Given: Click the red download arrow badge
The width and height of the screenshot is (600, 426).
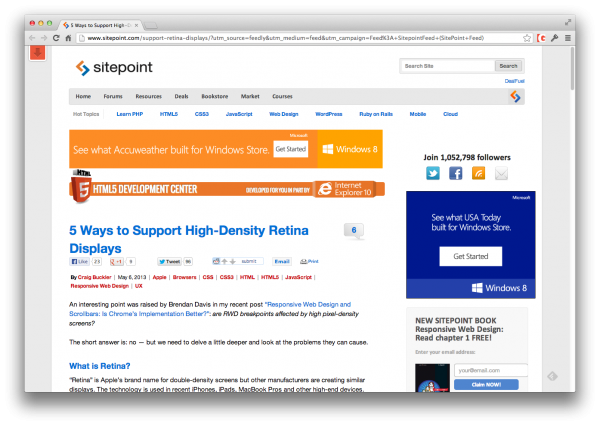Looking at the screenshot, I should click(38, 53).
